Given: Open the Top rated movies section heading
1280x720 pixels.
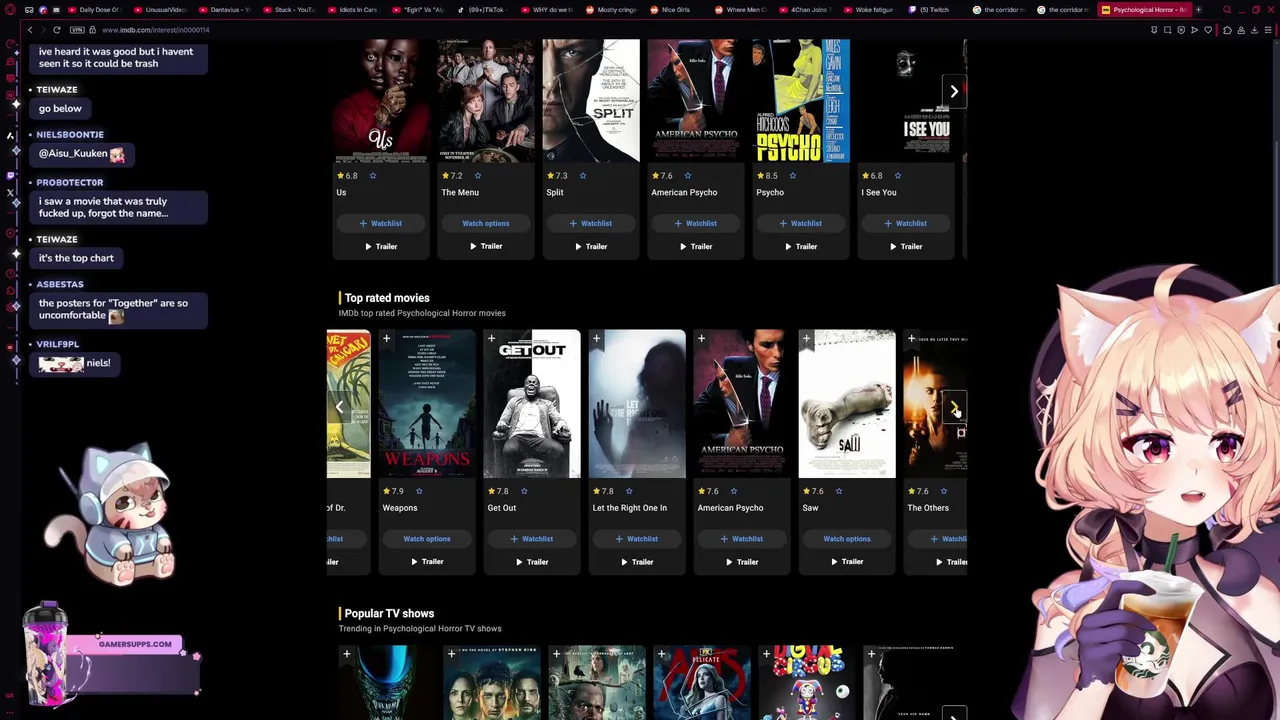Looking at the screenshot, I should pos(387,298).
